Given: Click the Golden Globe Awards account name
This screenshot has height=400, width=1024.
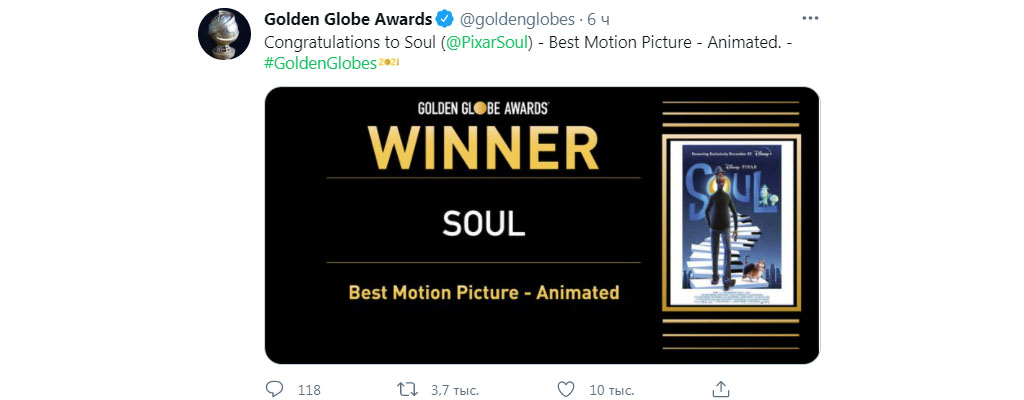Looking at the screenshot, I should point(348,19).
